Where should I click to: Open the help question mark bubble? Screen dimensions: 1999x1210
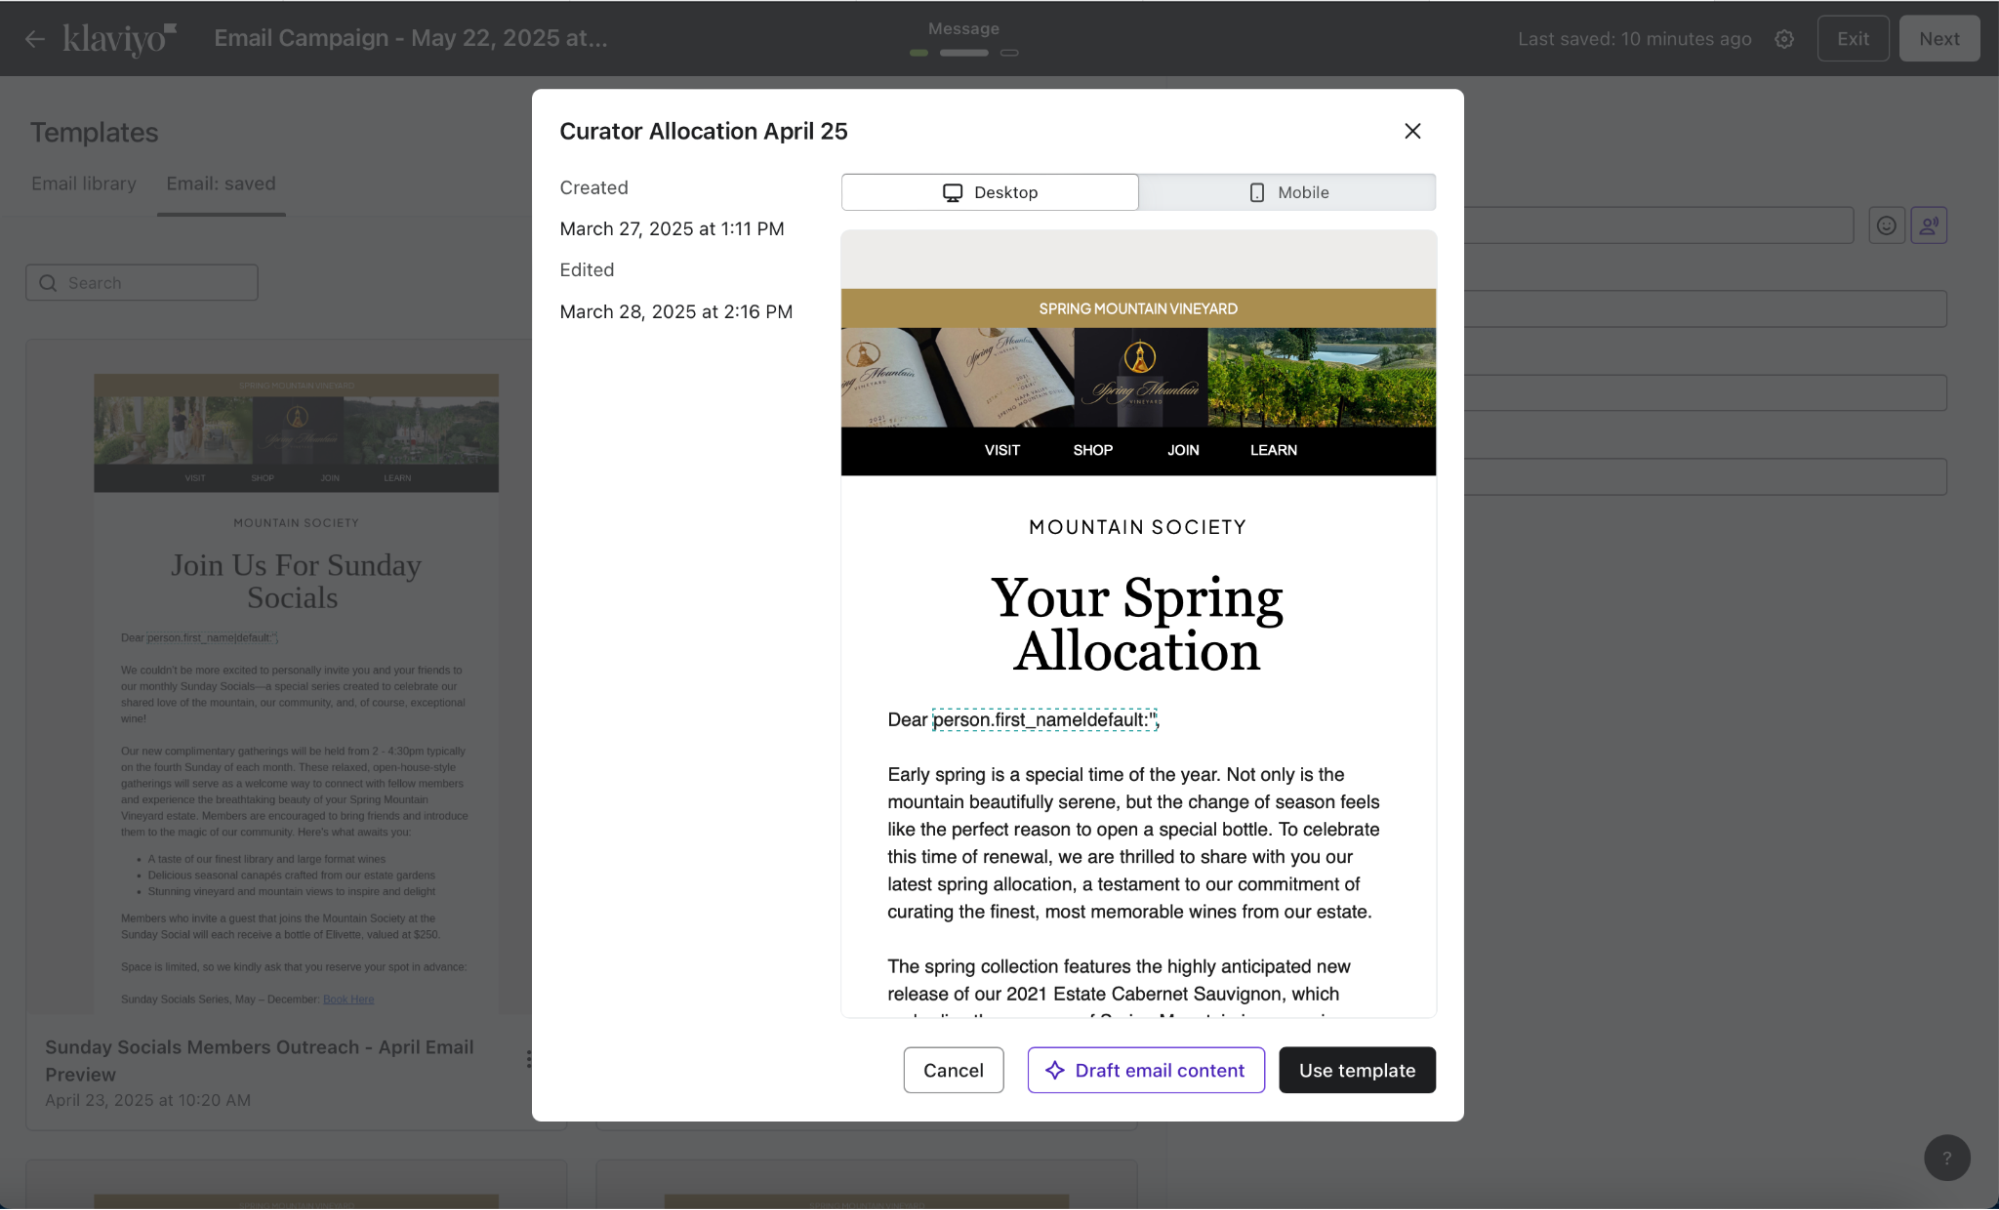click(x=1946, y=1158)
